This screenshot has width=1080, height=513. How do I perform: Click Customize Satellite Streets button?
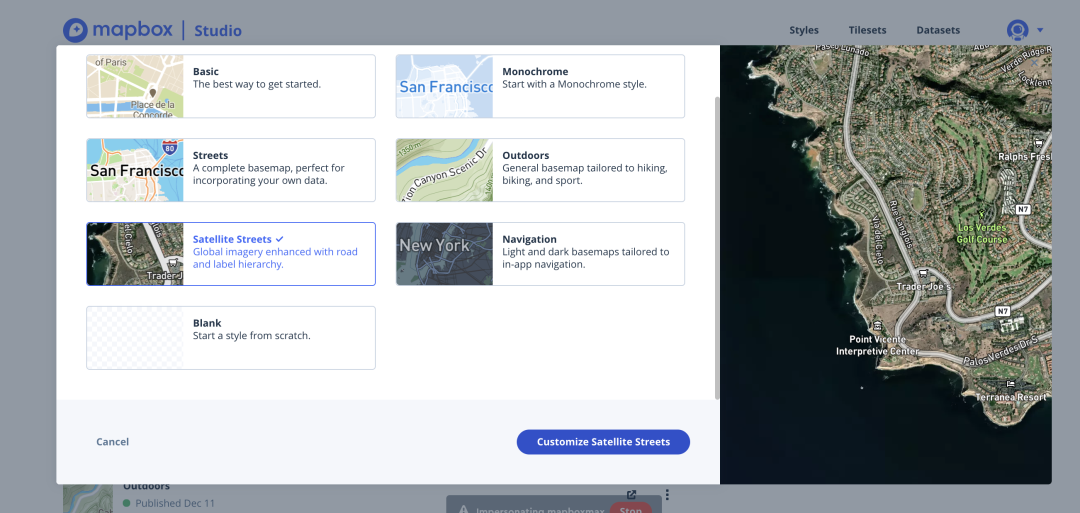coord(603,442)
